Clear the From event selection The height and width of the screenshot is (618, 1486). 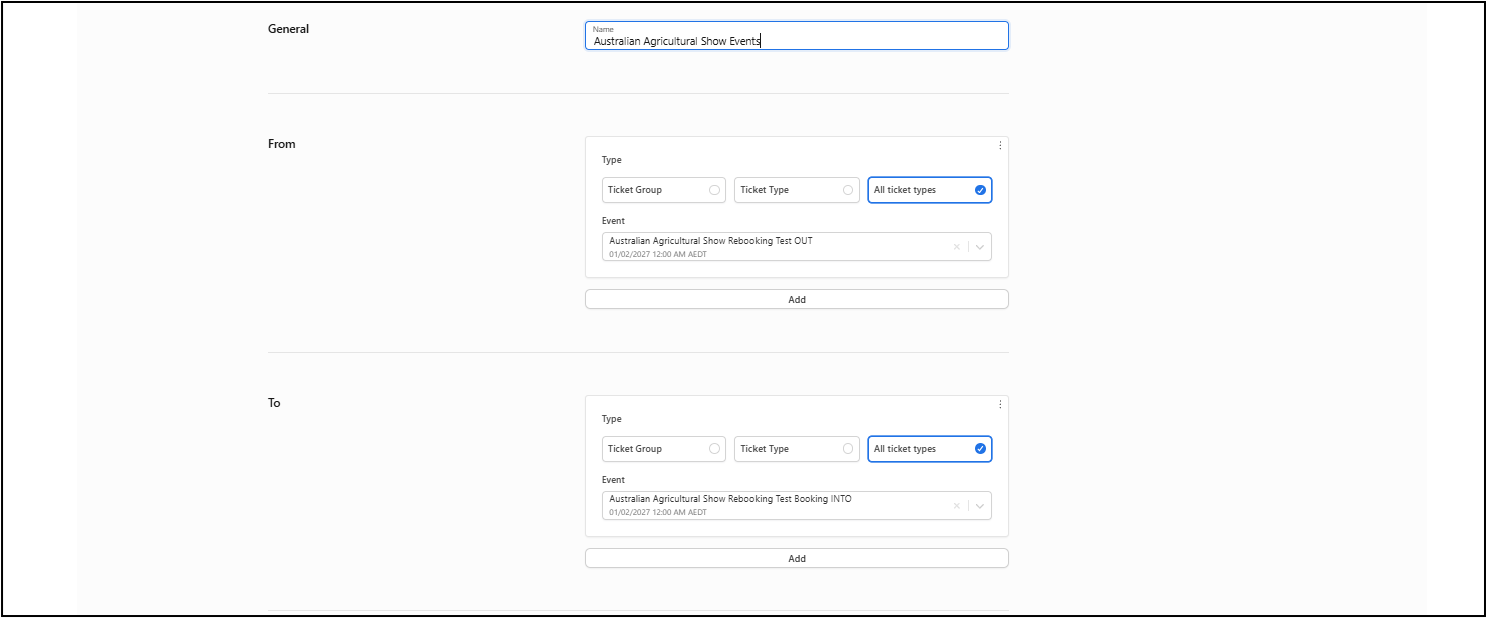pyautogui.click(x=956, y=247)
